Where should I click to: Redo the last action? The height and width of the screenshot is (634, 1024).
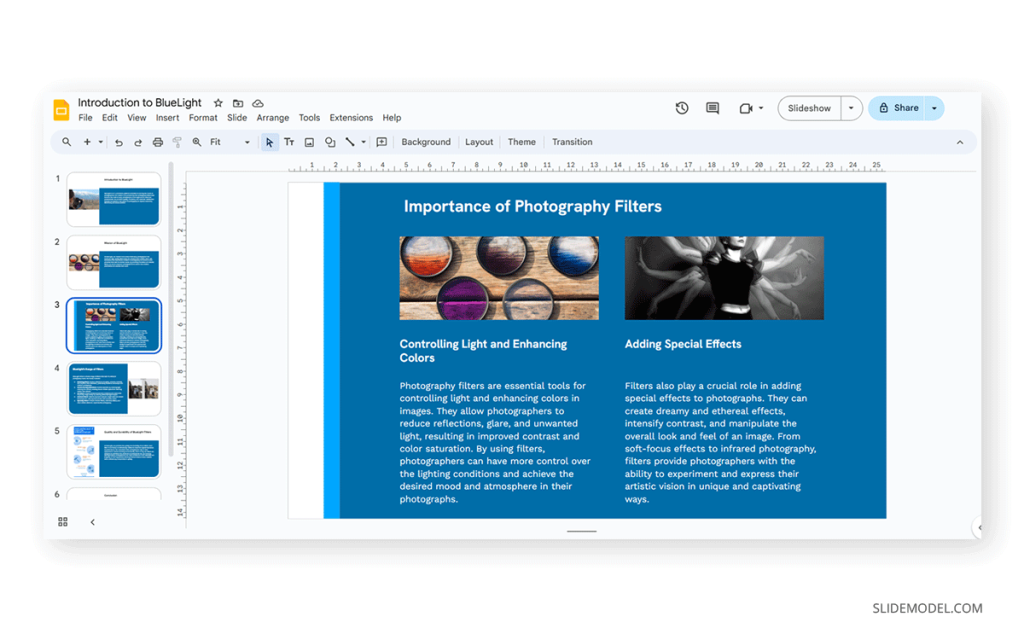click(x=138, y=142)
